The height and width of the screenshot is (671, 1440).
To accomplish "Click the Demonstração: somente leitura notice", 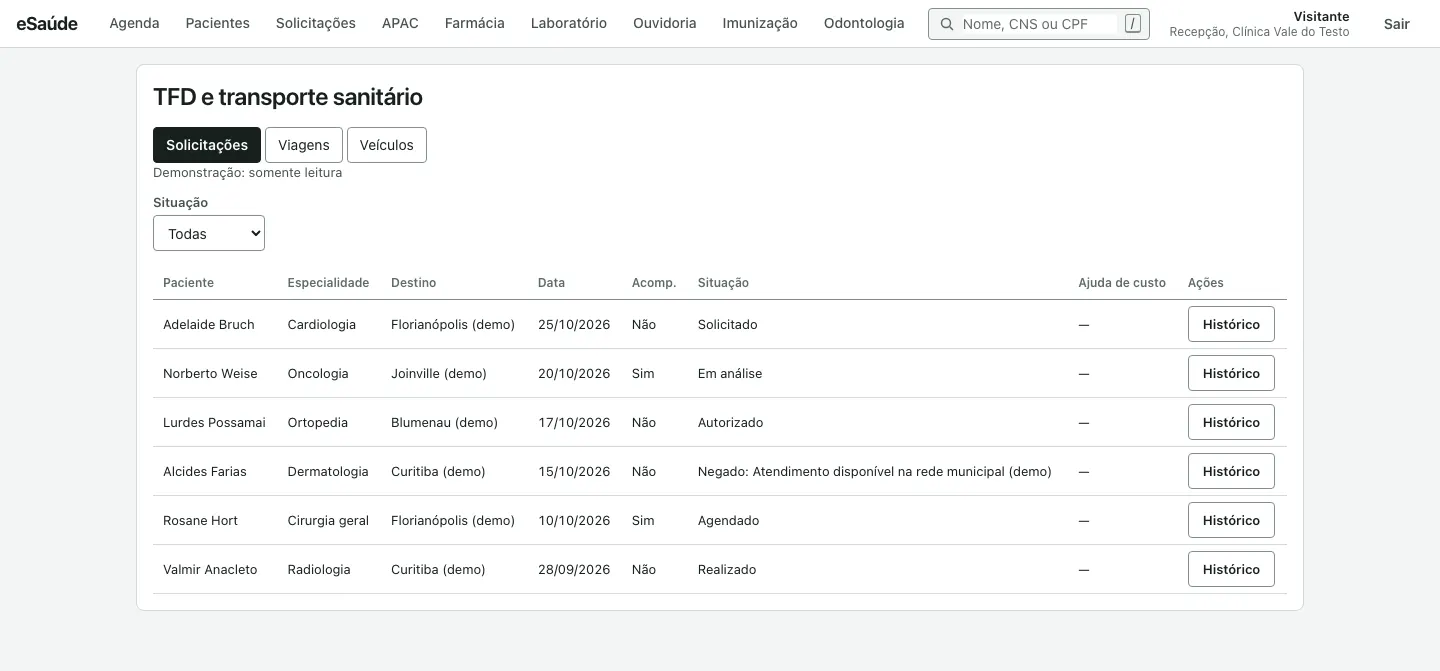I will 248,172.
